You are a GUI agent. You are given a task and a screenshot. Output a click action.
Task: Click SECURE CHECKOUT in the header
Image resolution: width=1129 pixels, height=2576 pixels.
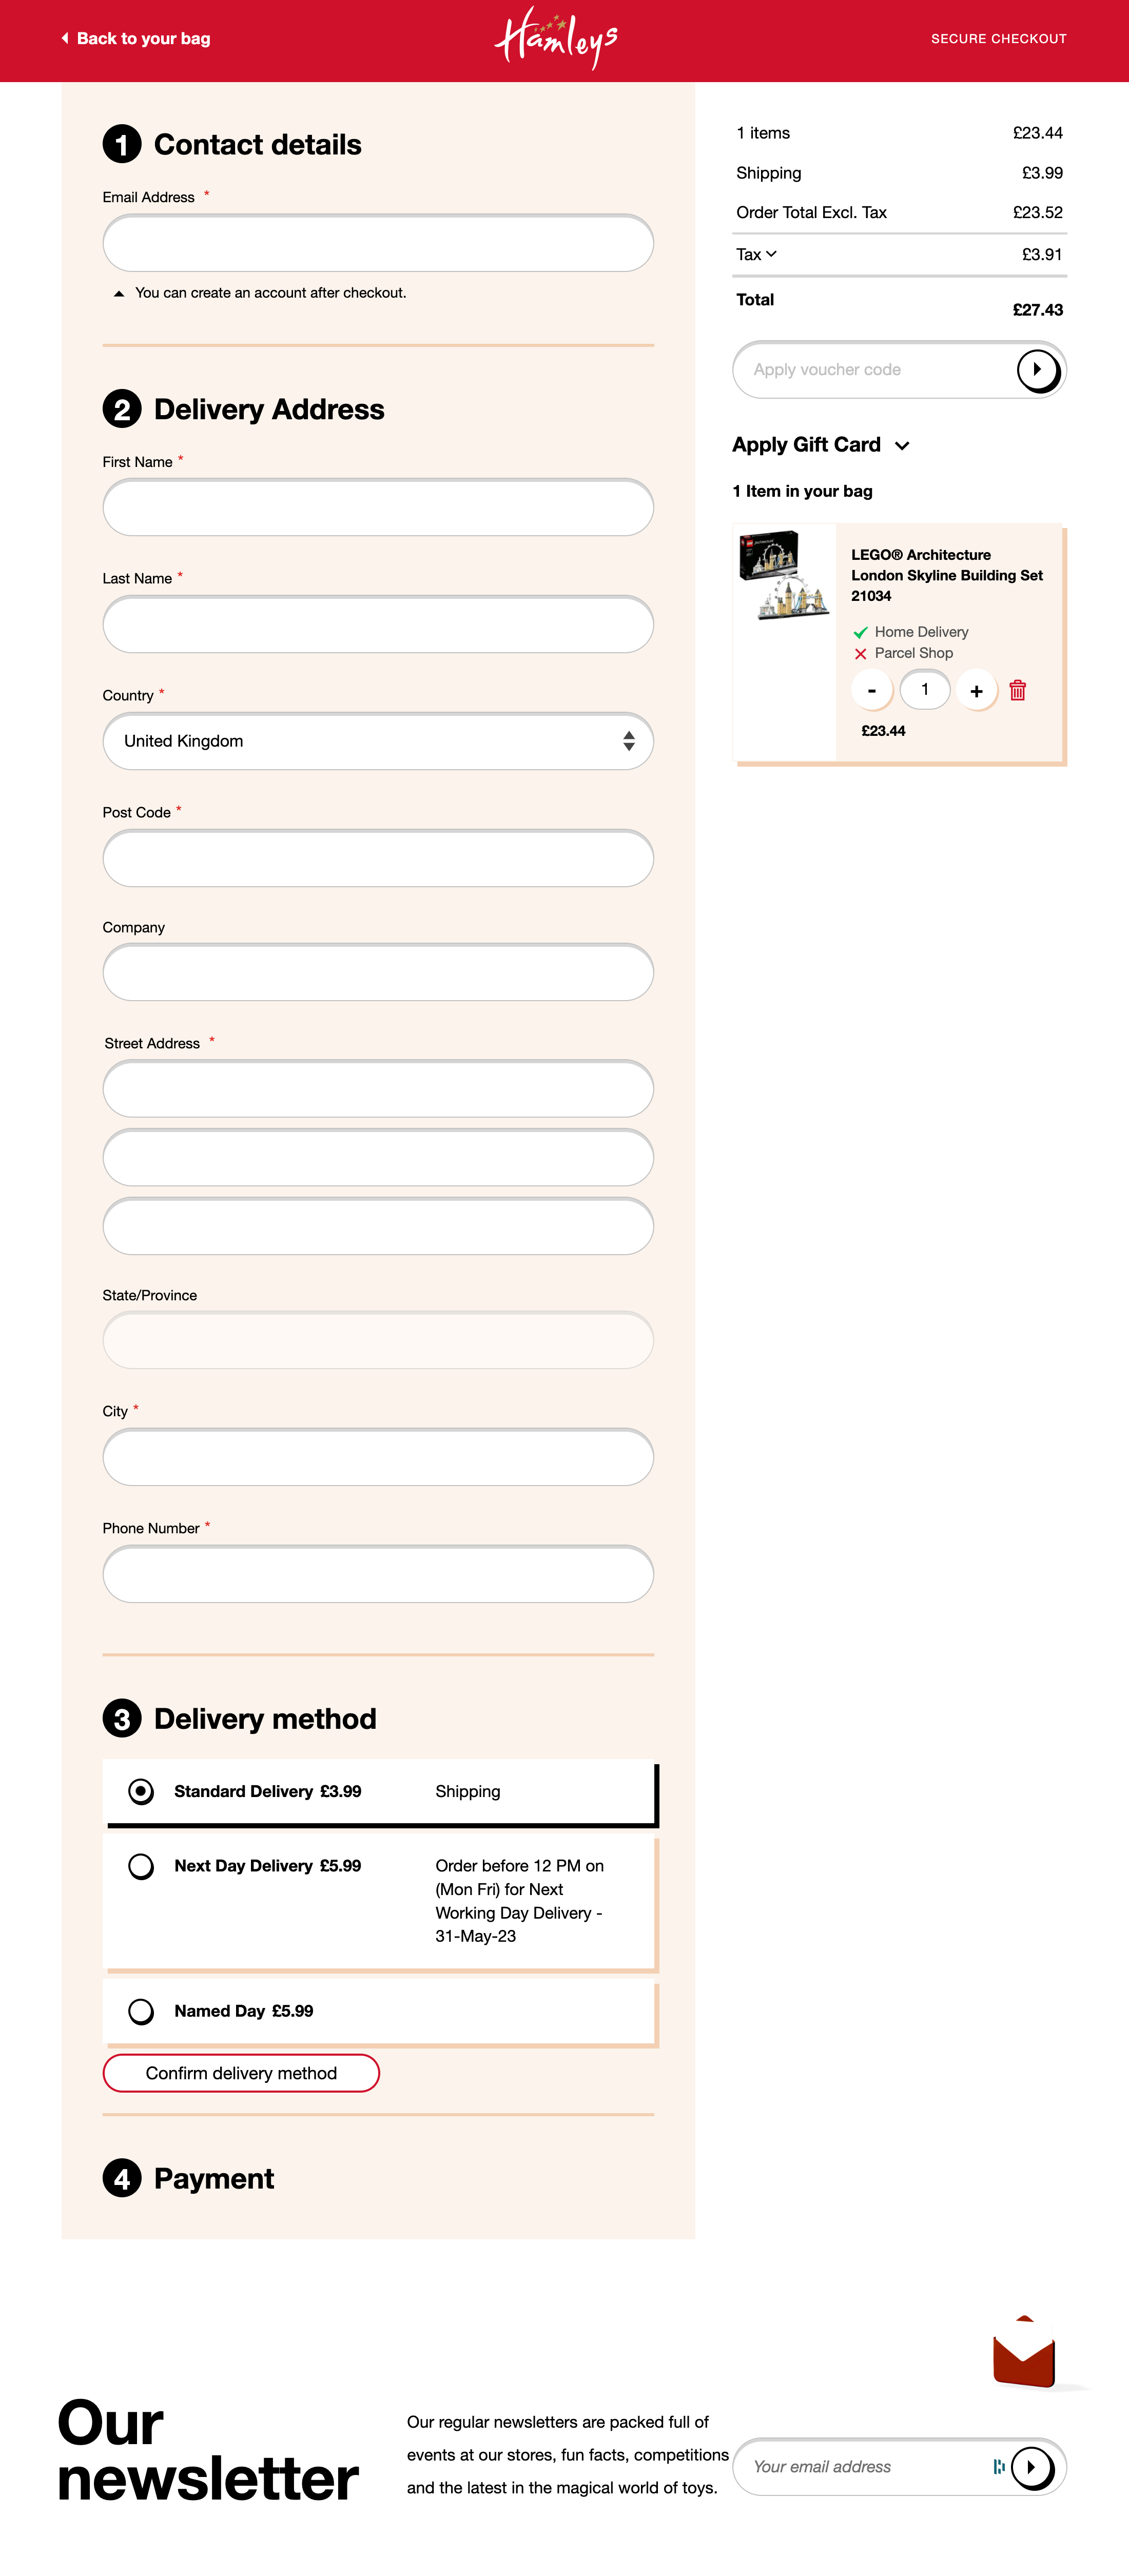[x=998, y=39]
